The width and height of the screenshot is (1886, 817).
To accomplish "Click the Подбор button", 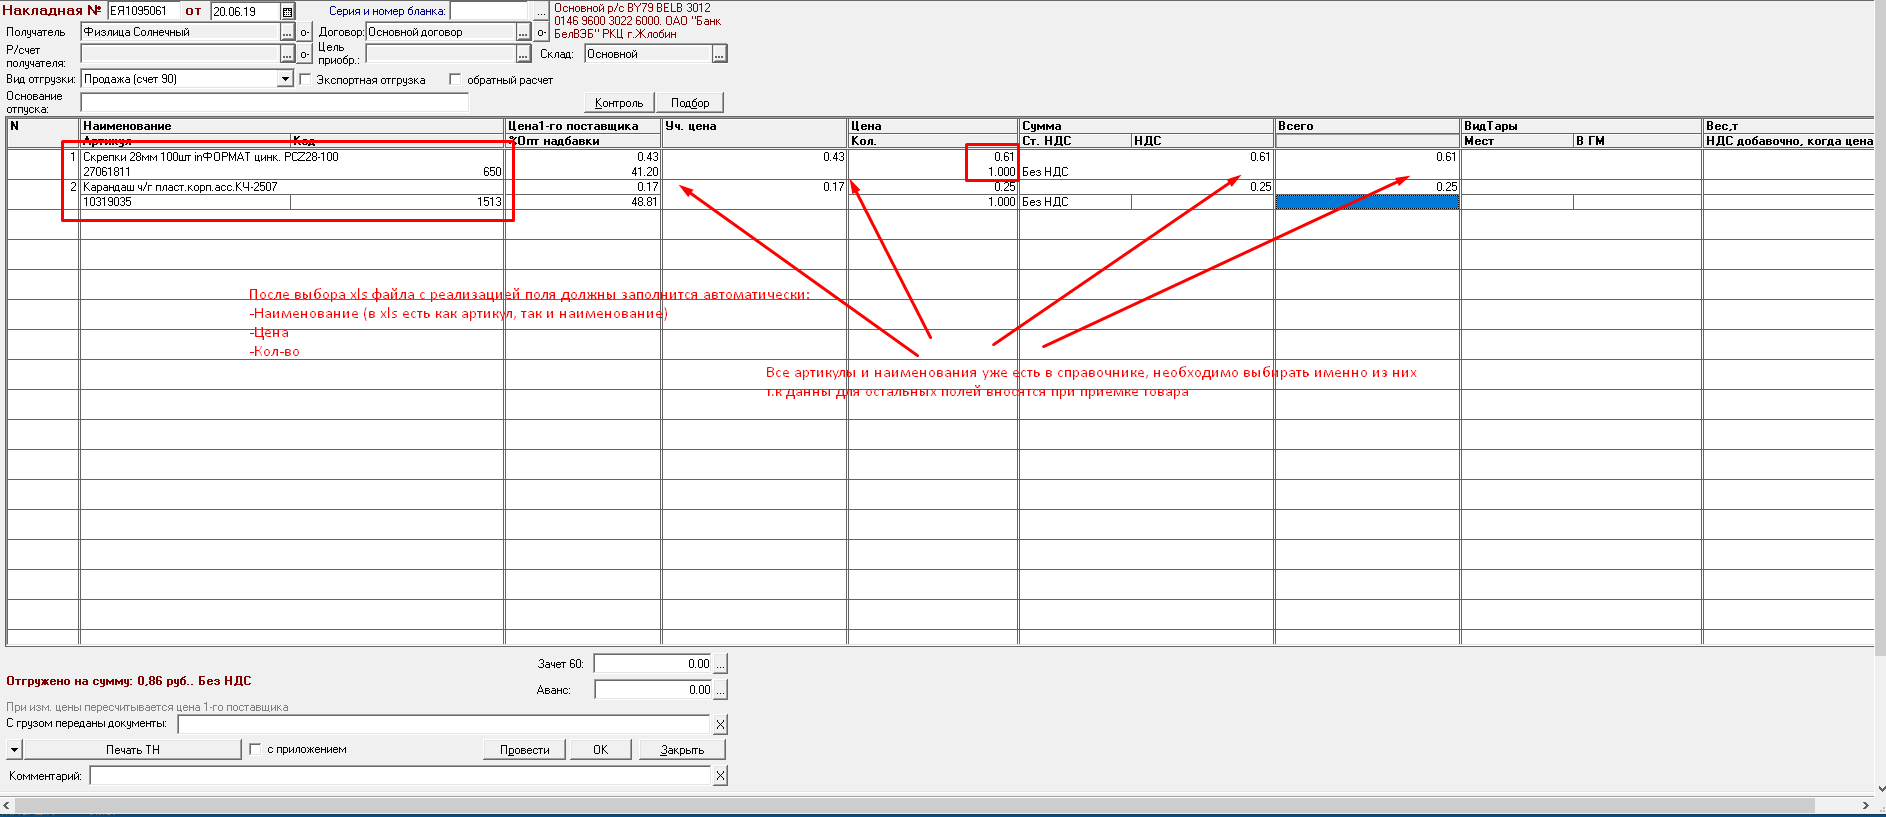I will [690, 103].
